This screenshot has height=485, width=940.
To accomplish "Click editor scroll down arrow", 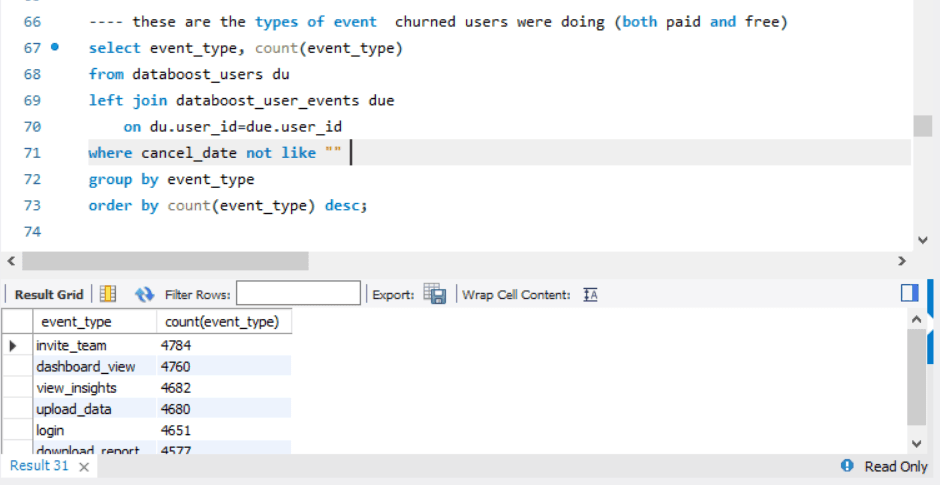I will tap(923, 240).
